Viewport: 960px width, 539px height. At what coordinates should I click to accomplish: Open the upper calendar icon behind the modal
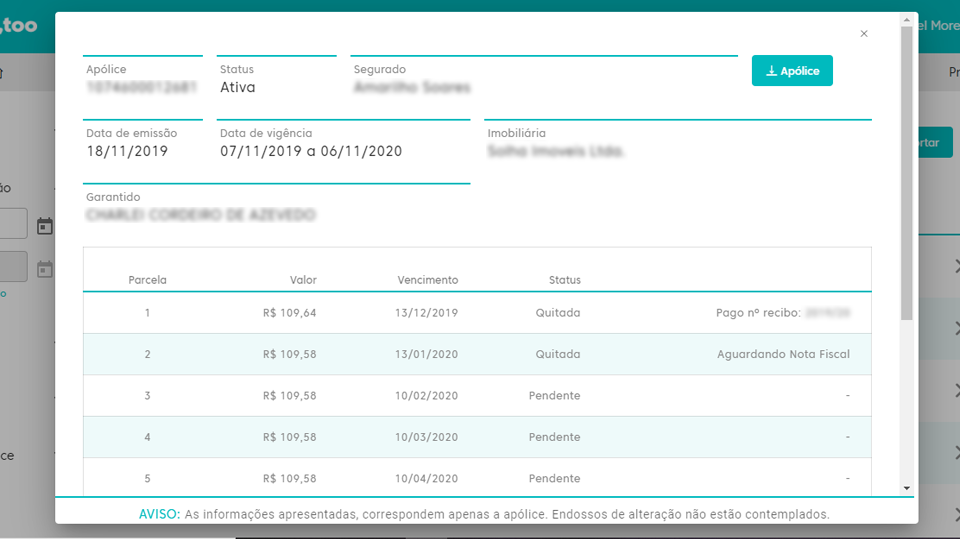(45, 226)
